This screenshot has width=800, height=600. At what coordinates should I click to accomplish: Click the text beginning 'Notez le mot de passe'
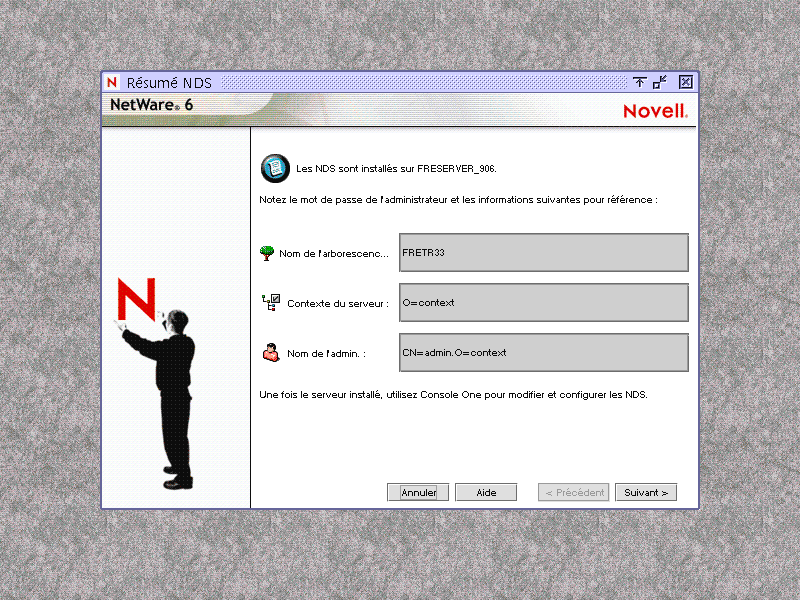(x=458, y=200)
